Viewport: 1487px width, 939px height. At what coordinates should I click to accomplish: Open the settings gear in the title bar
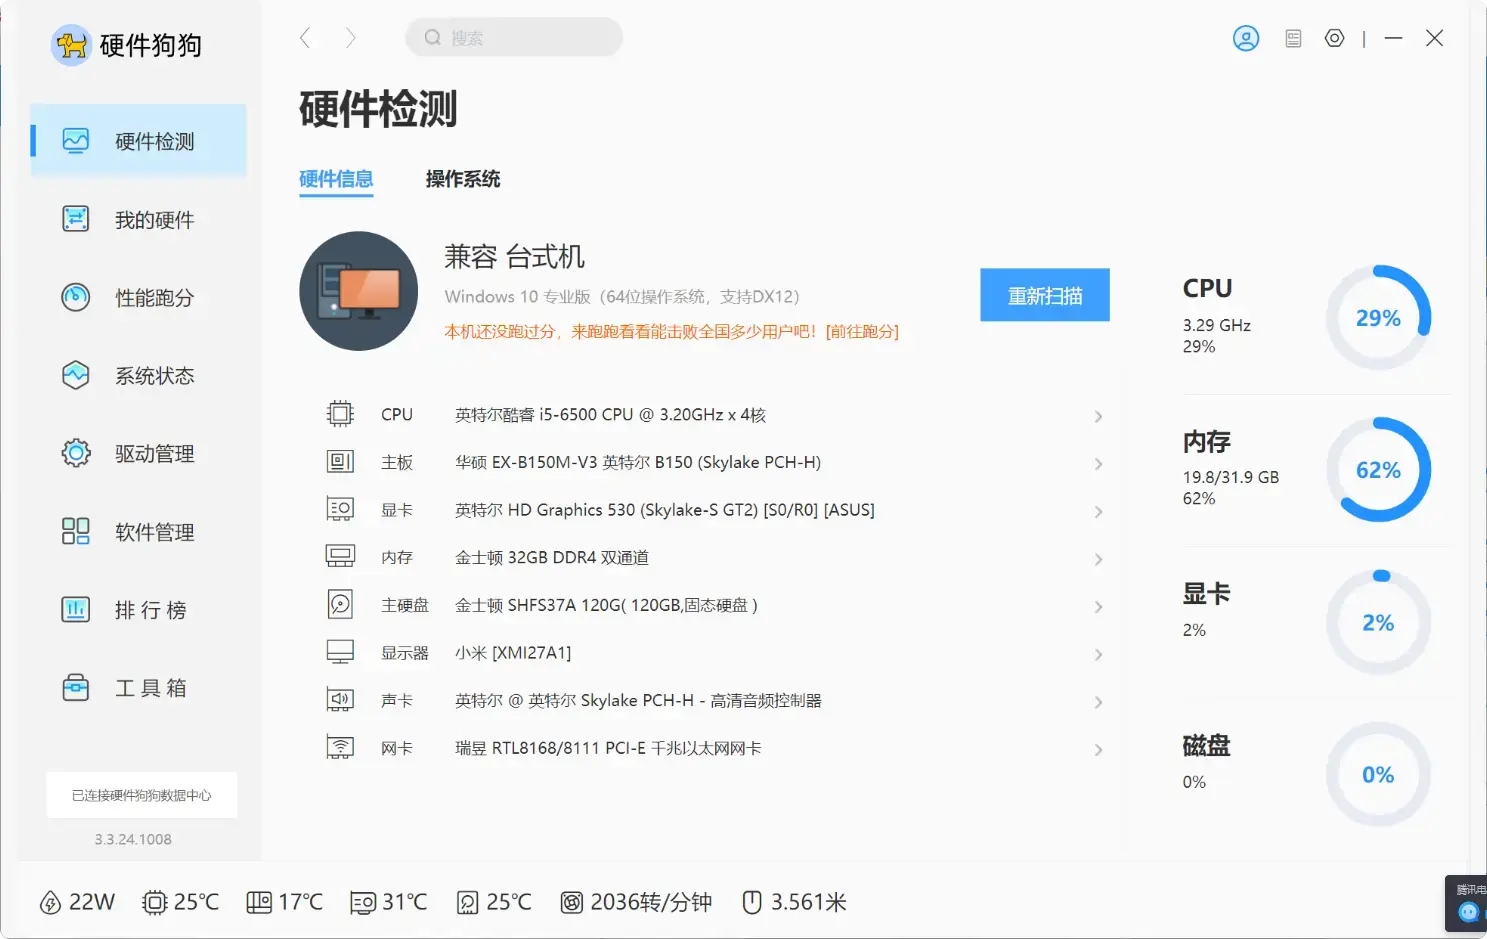pyautogui.click(x=1334, y=38)
